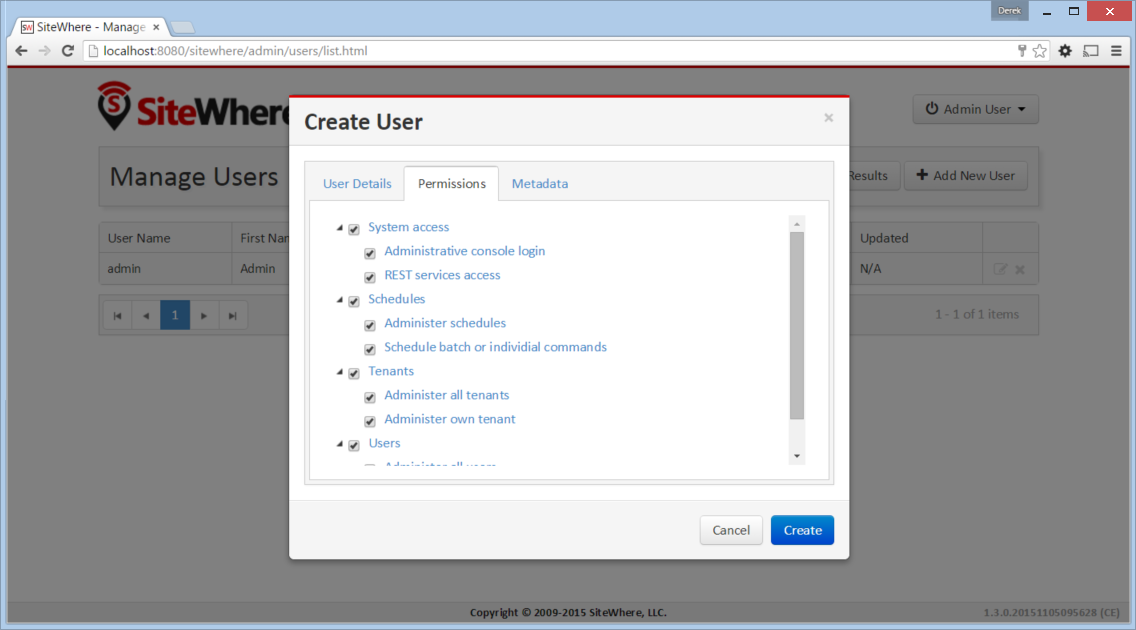Toggle the System access checkbox
This screenshot has height=630, width=1136.
click(x=354, y=229)
